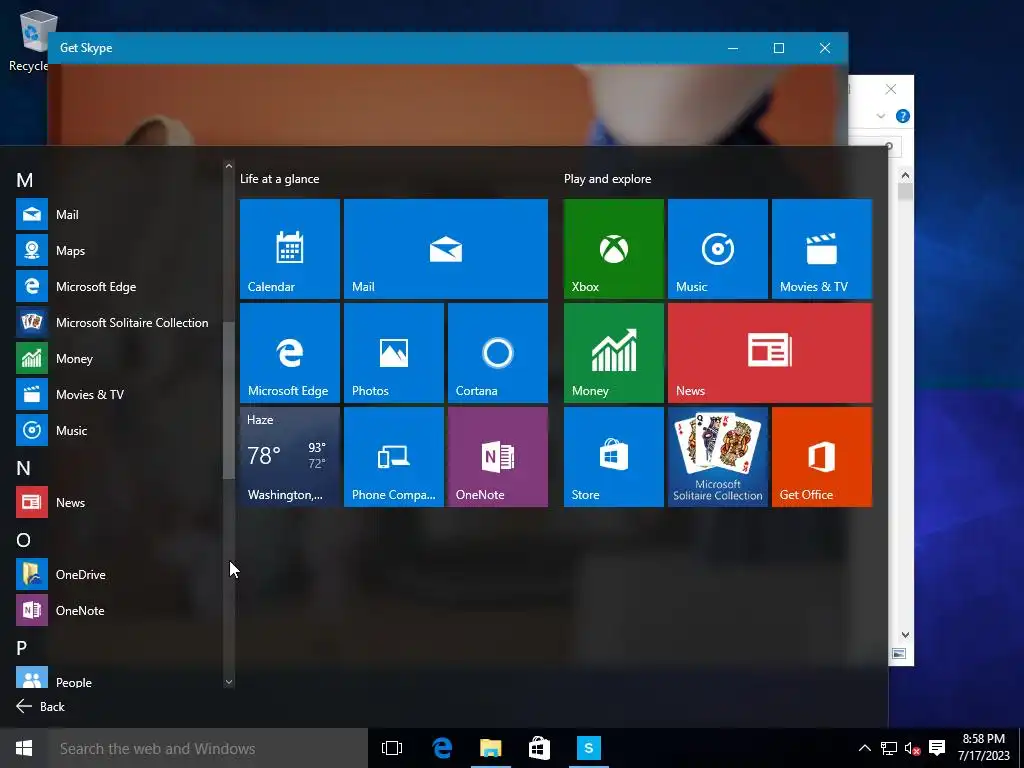The image size is (1024, 768).
Task: Click the app list scroll up arrow
Action: 229,166
